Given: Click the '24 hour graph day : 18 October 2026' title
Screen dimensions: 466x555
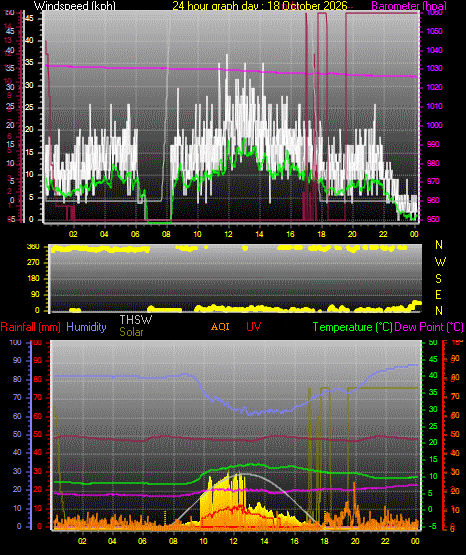Looking at the screenshot, I should [260, 6].
